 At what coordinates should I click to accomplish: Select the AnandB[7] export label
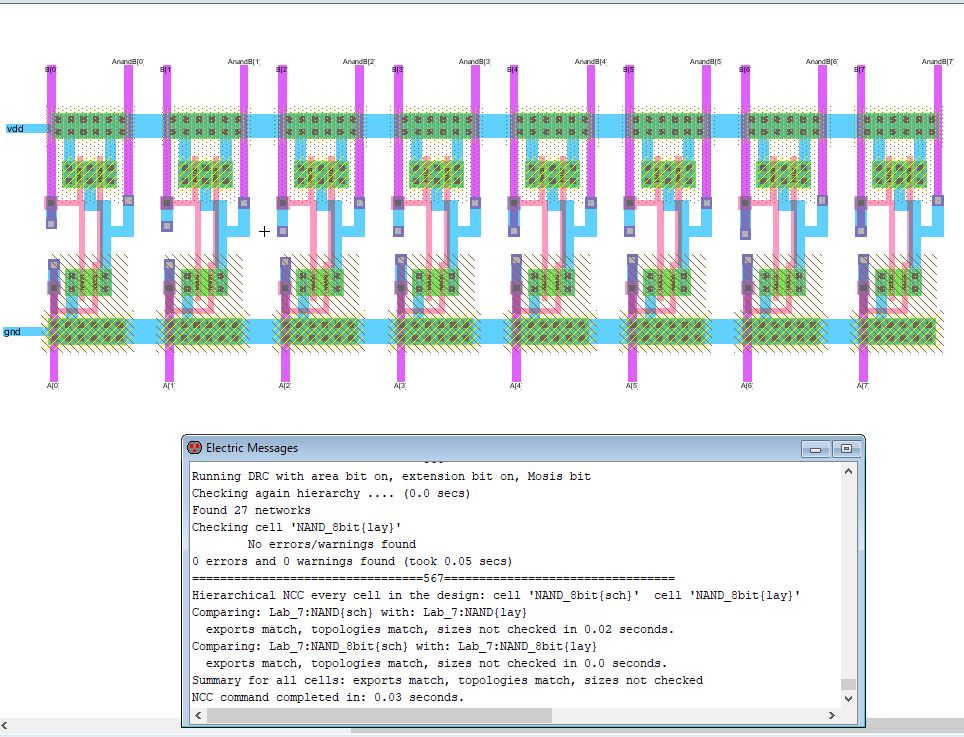point(938,61)
